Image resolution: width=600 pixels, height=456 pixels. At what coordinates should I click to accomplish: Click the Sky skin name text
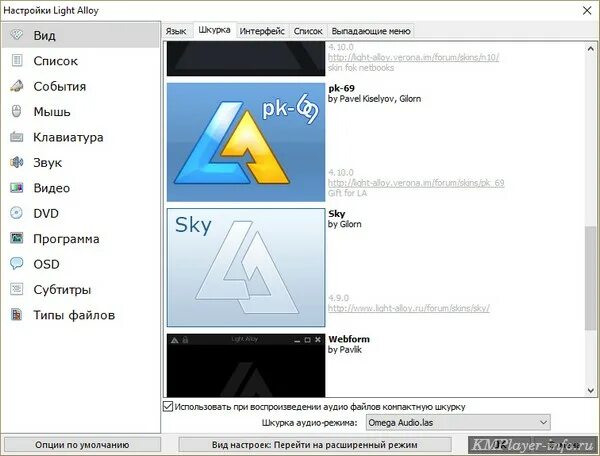[x=336, y=214]
